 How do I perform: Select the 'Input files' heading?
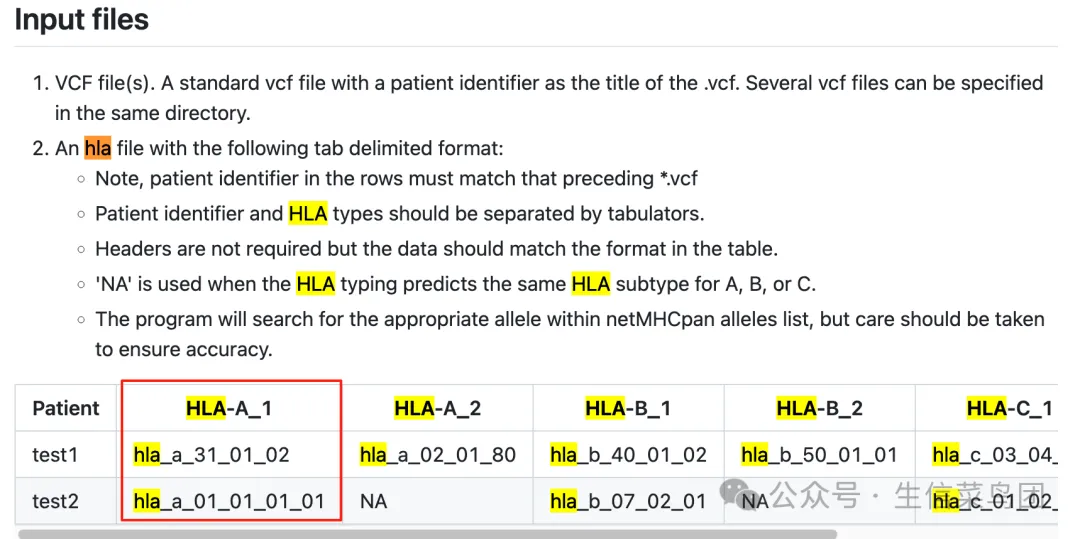click(x=81, y=19)
